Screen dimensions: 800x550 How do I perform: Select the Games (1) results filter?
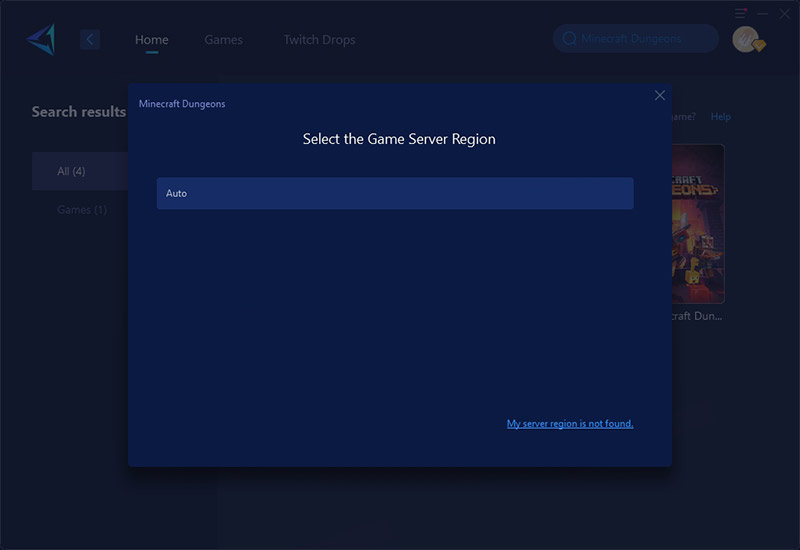click(x=82, y=210)
